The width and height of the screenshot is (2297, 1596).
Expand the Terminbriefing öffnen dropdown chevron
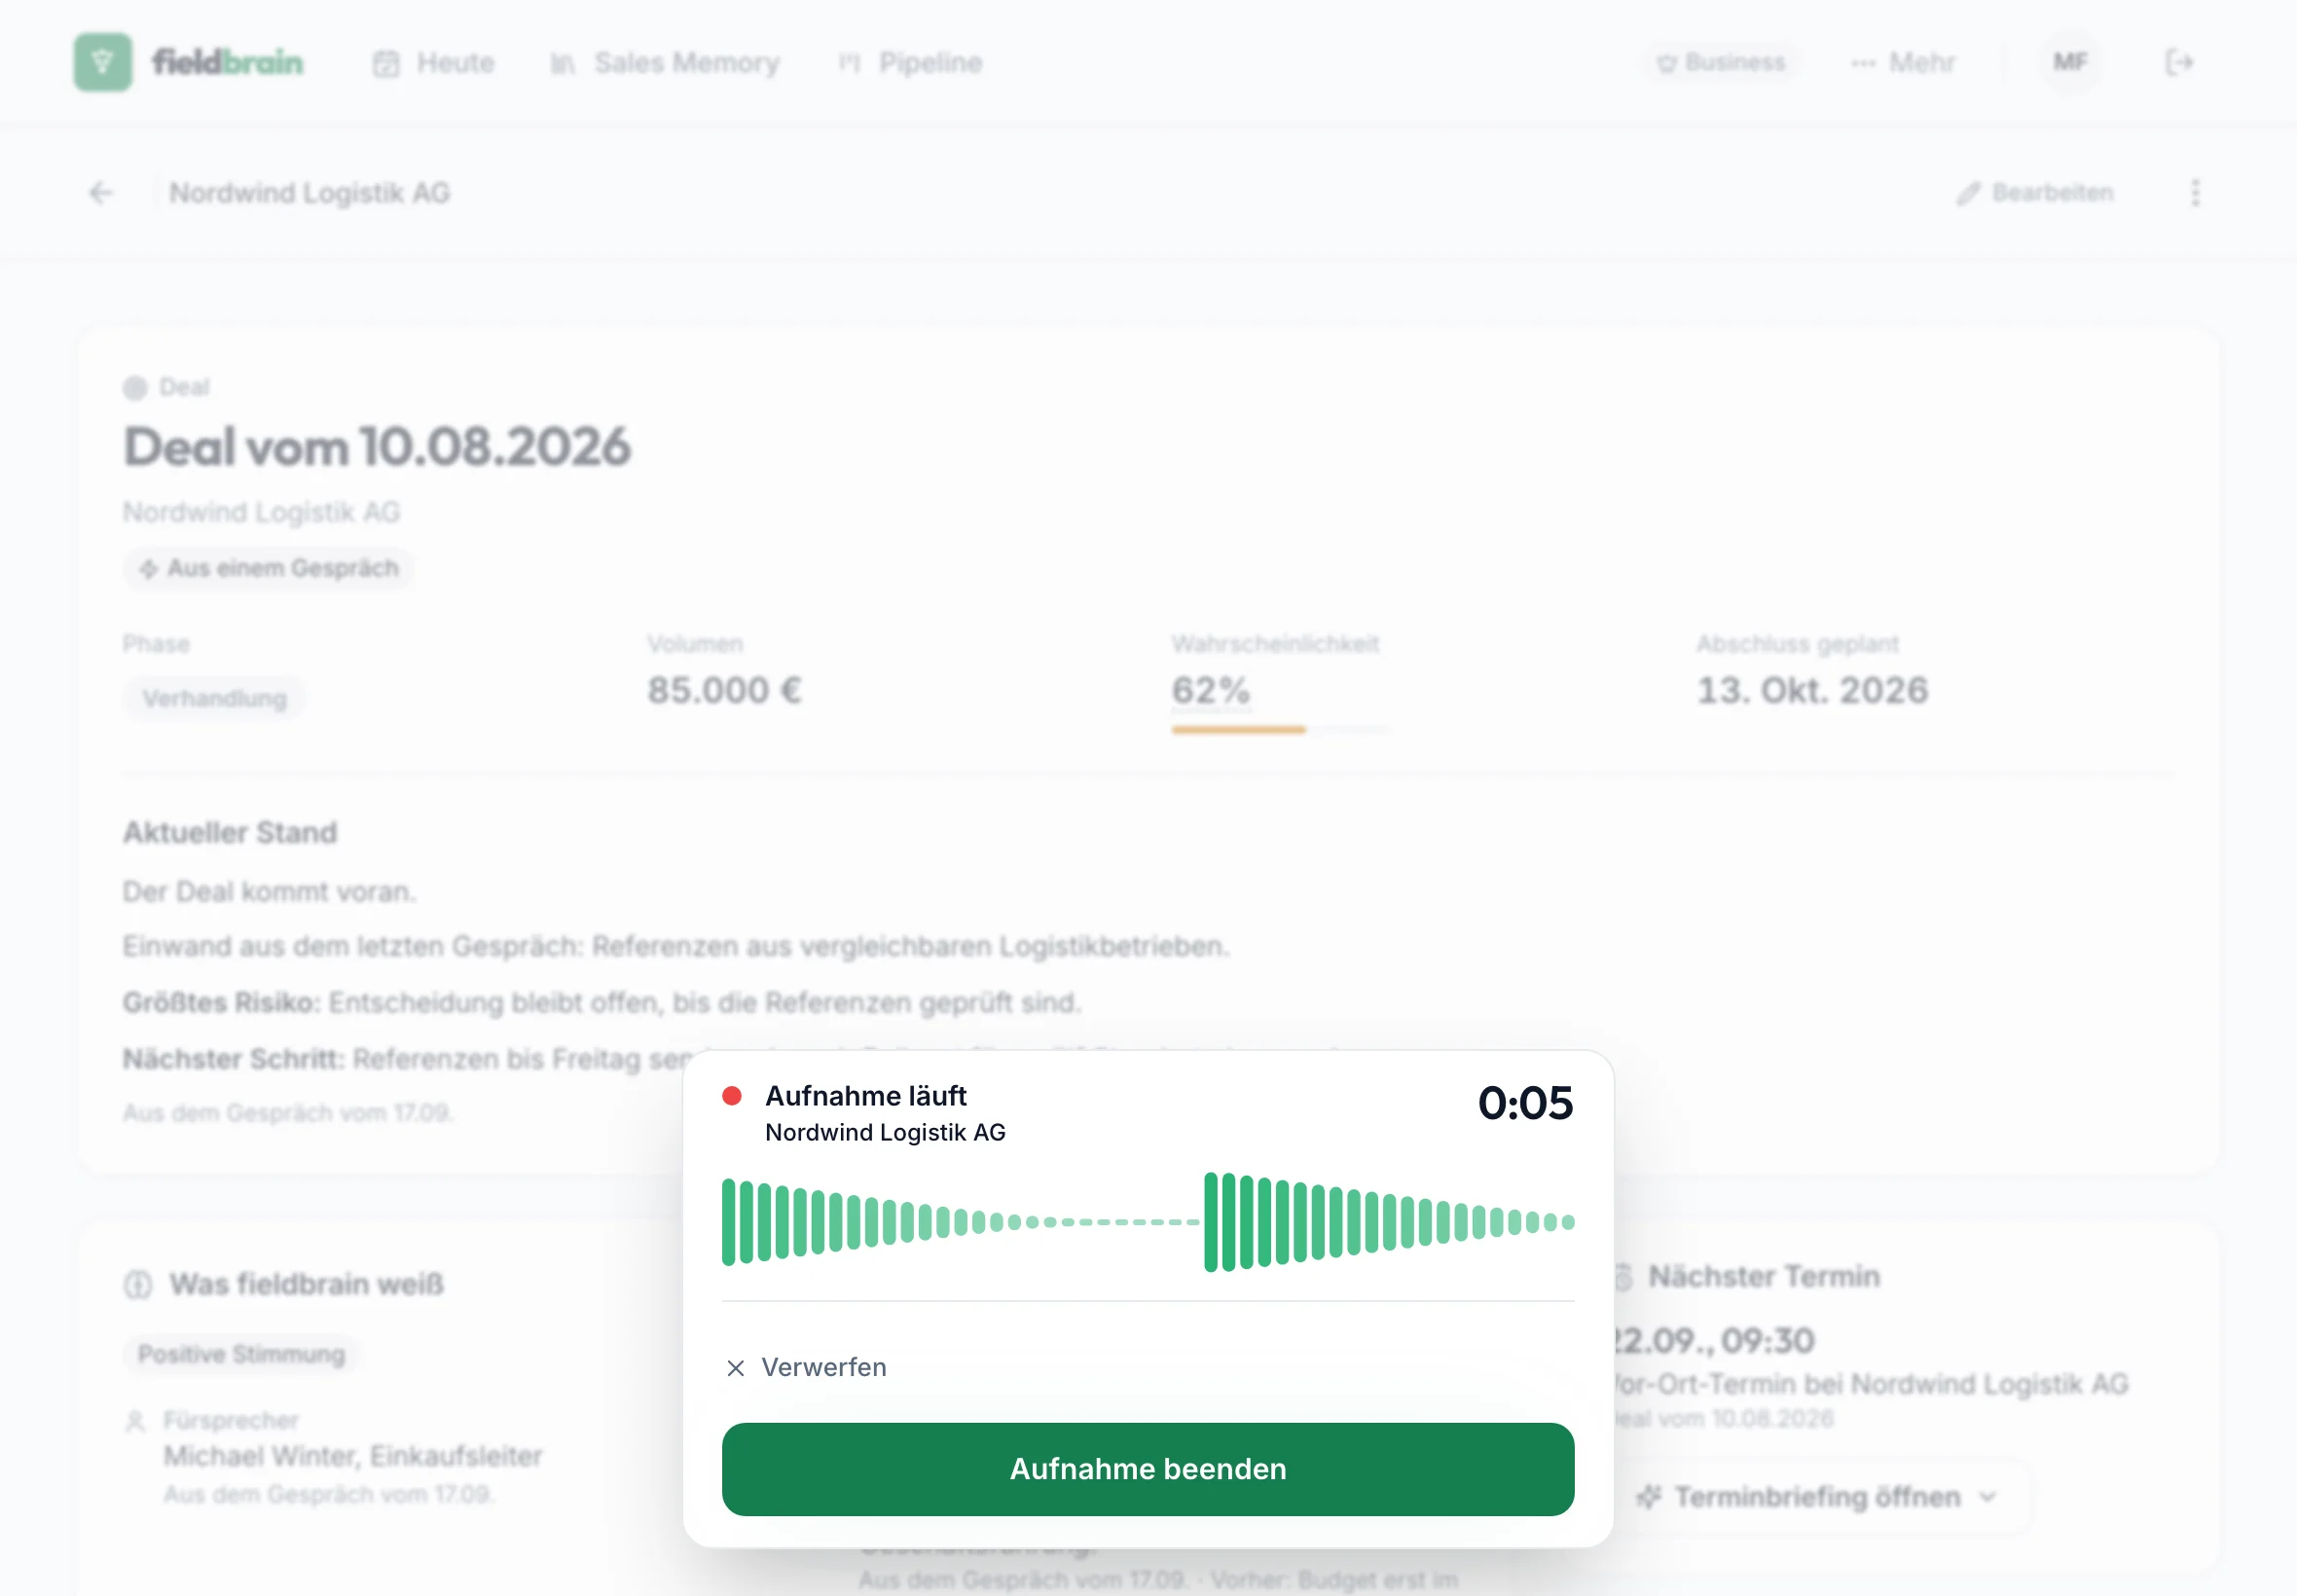1988,1497
